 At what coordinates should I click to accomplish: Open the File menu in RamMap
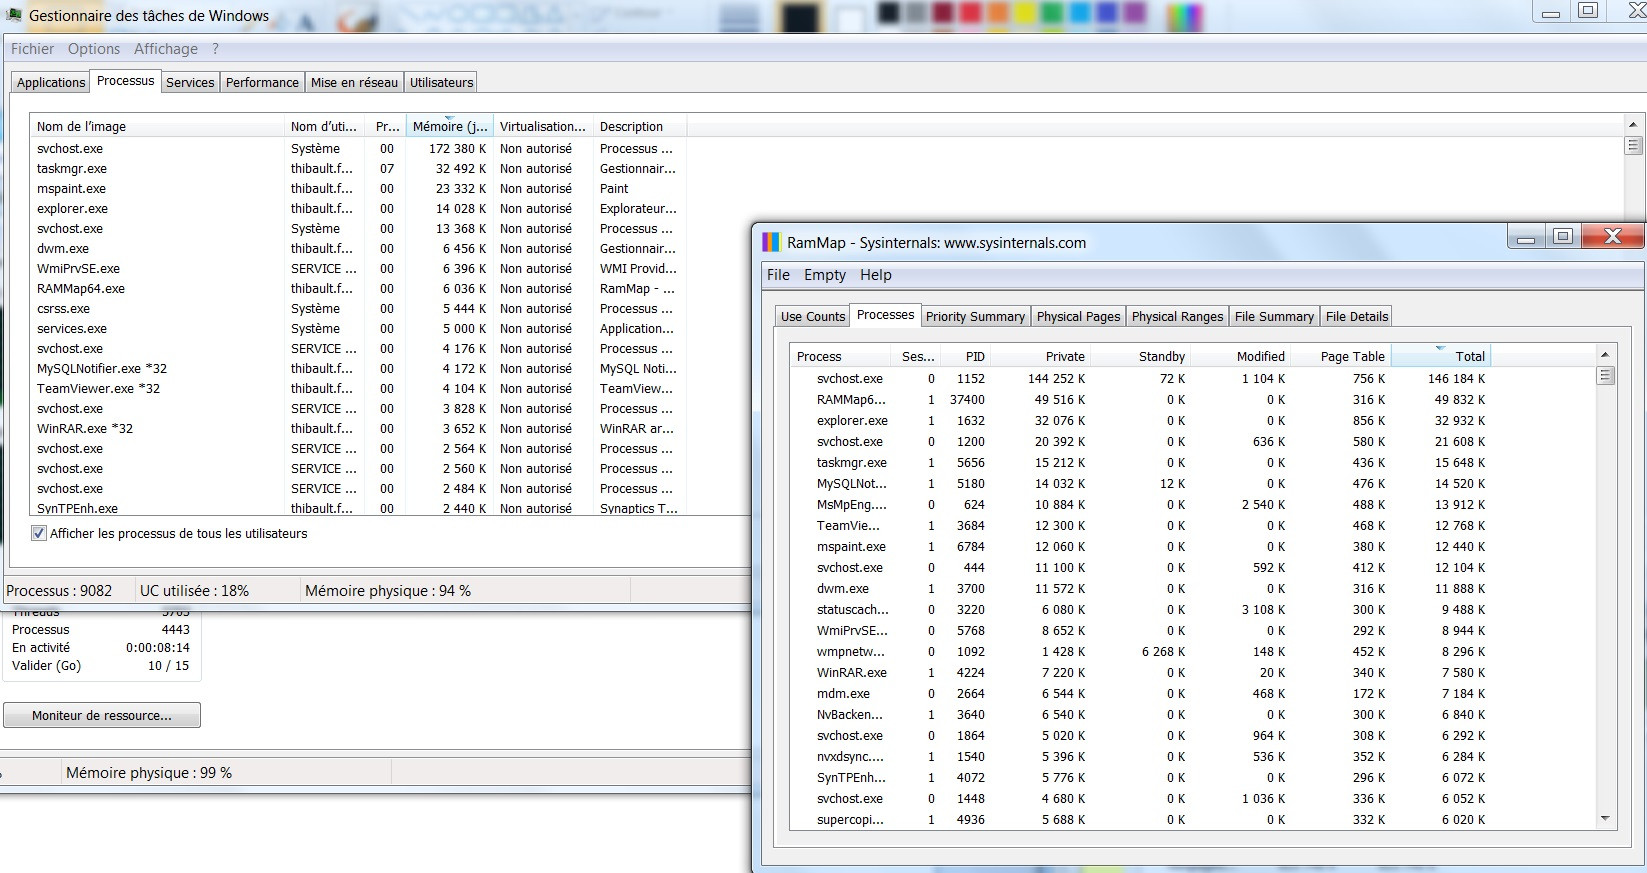click(778, 275)
